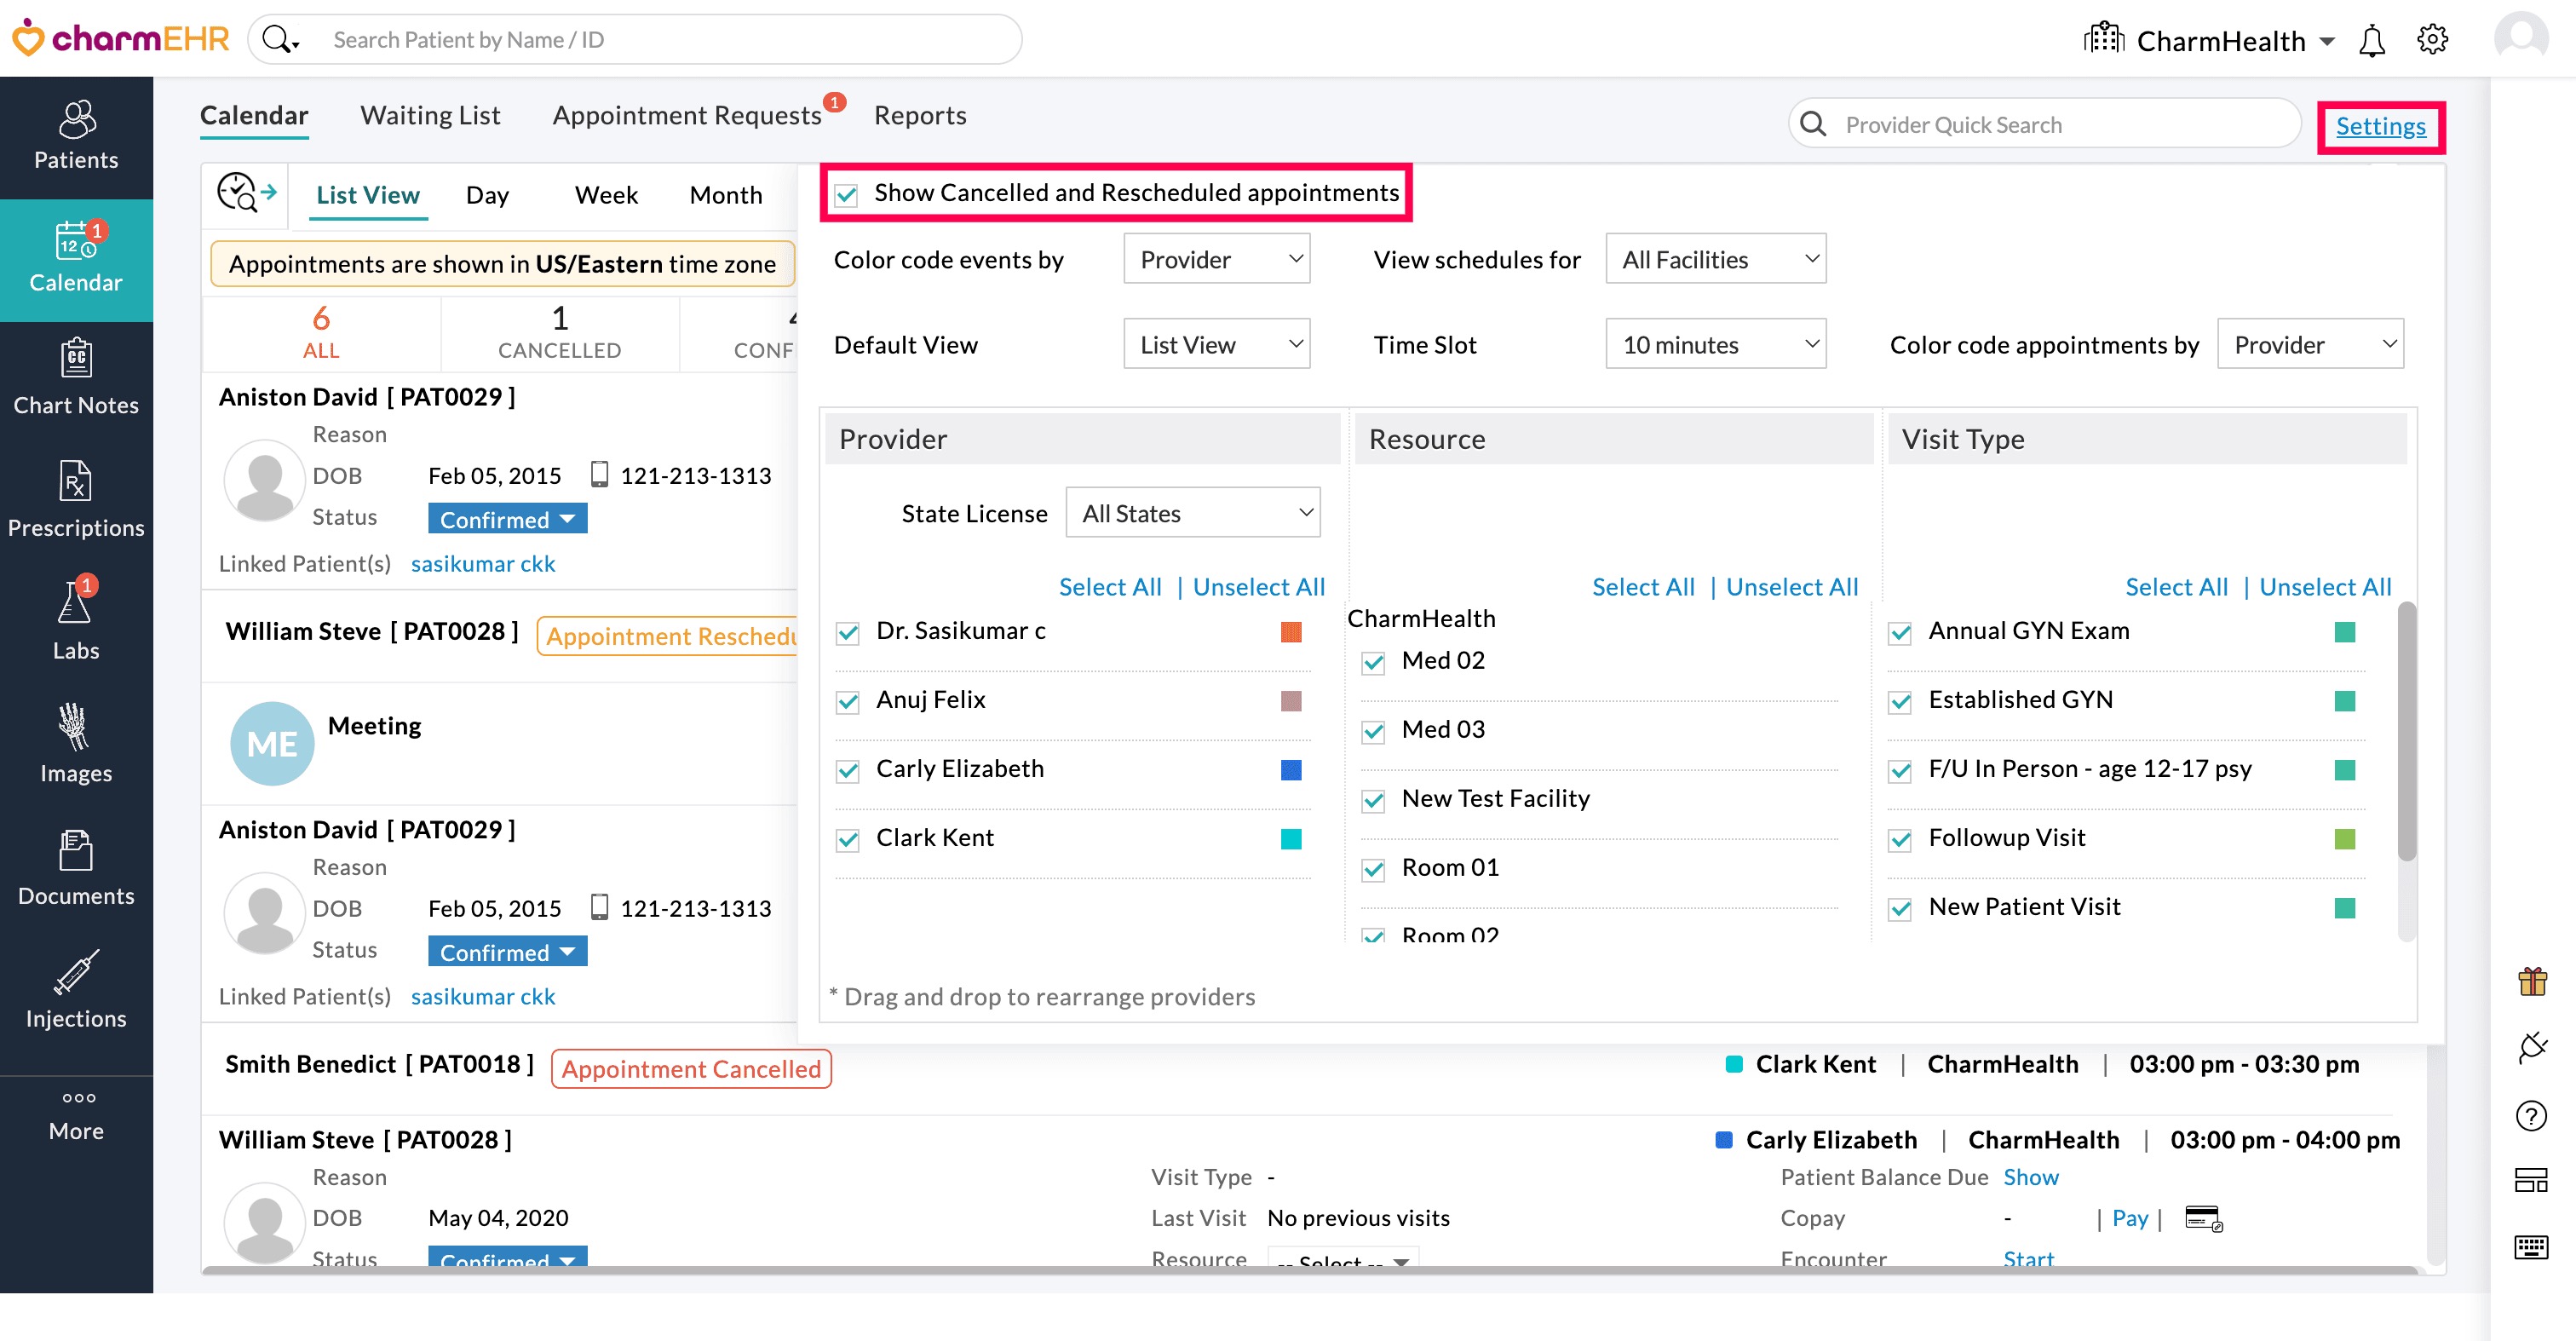Click Carly Elizabeth's blue color swatch
Image resolution: width=2576 pixels, height=1341 pixels.
1290,770
